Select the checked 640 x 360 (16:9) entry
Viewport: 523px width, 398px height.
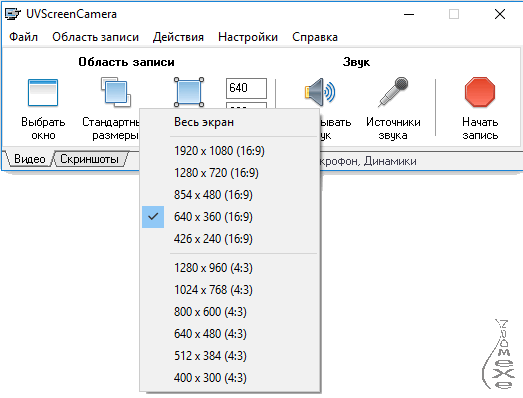pyautogui.click(x=230, y=217)
